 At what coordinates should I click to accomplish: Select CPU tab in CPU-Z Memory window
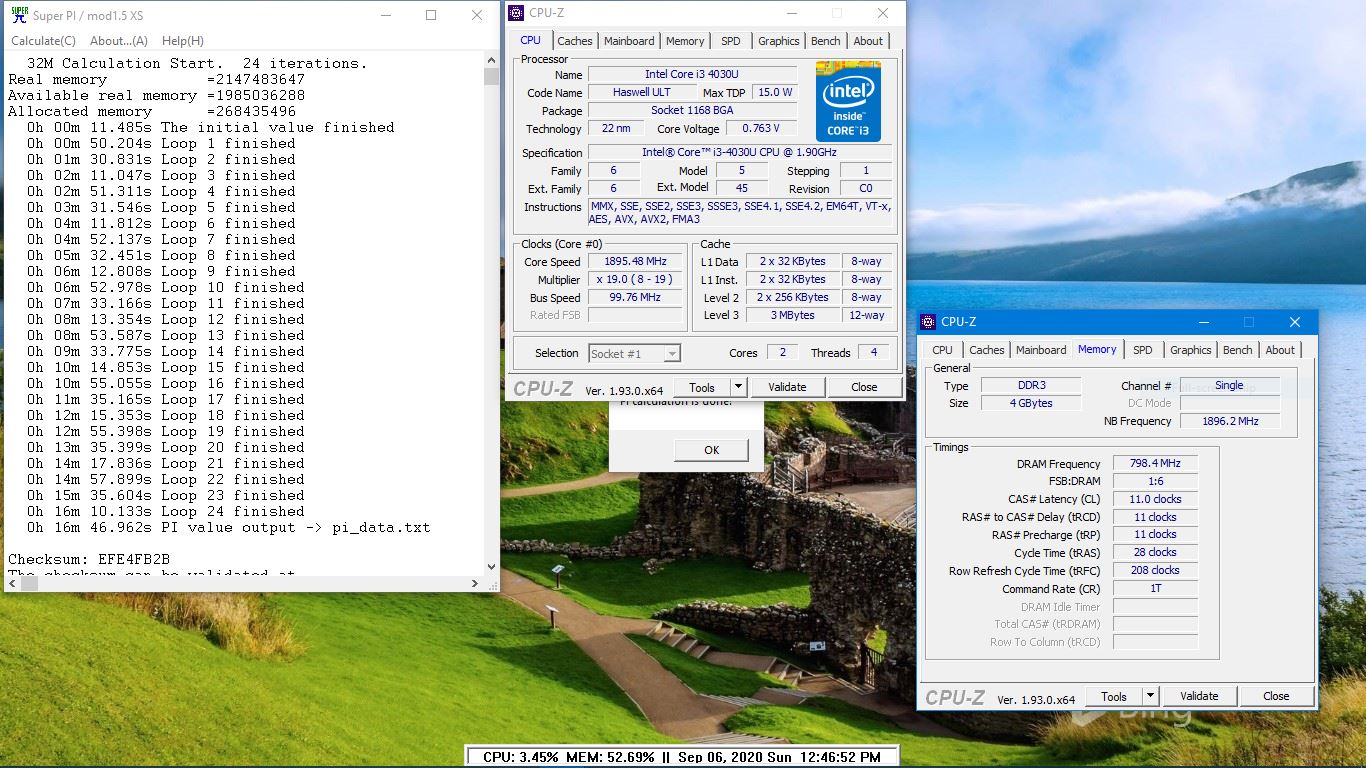pos(943,350)
